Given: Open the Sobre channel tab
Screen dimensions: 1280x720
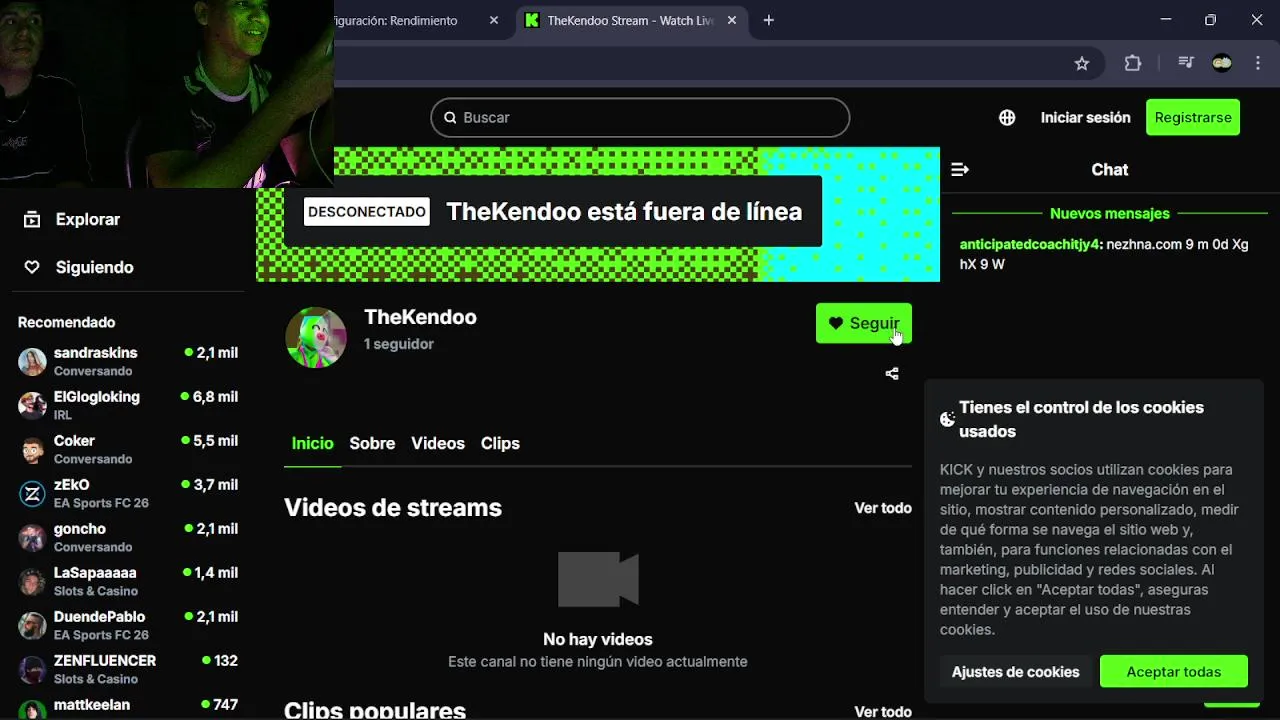Looking at the screenshot, I should 372,443.
